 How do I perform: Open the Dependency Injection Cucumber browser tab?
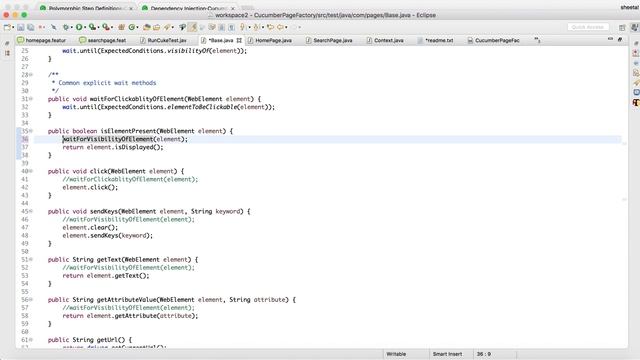point(189,8)
